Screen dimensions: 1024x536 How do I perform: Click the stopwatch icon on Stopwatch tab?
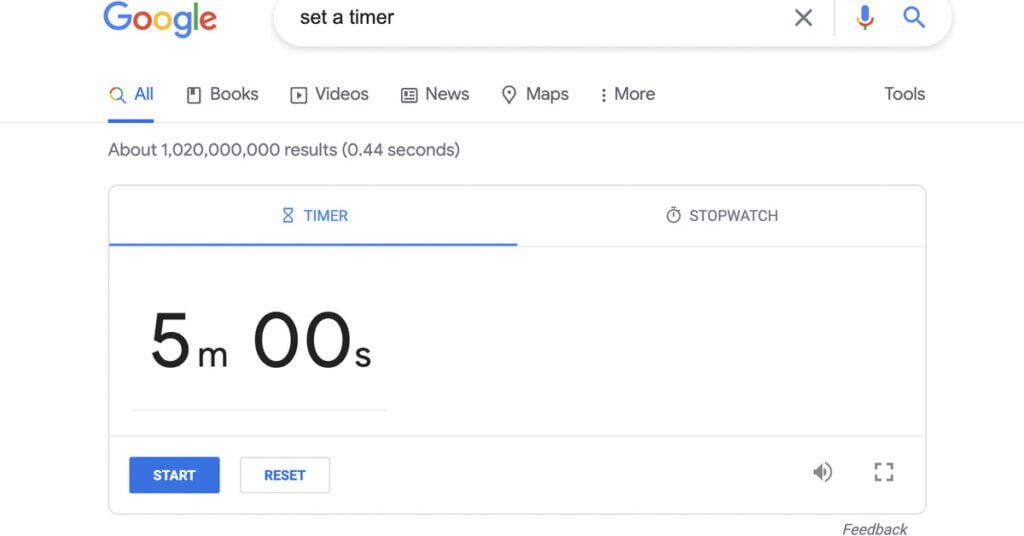tap(673, 216)
